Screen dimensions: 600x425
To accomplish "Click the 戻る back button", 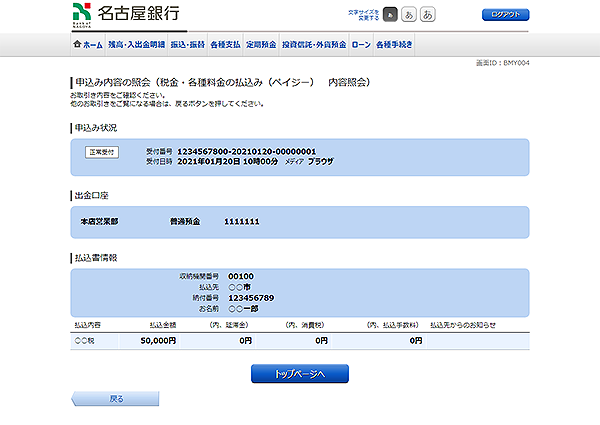I will pyautogui.click(x=116, y=399).
